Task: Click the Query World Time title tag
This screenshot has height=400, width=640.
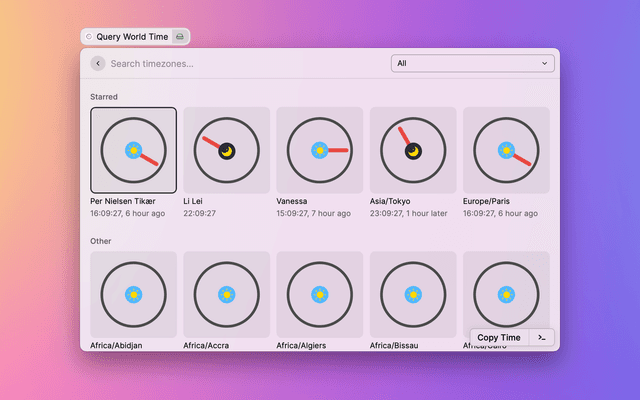Action: (x=132, y=37)
